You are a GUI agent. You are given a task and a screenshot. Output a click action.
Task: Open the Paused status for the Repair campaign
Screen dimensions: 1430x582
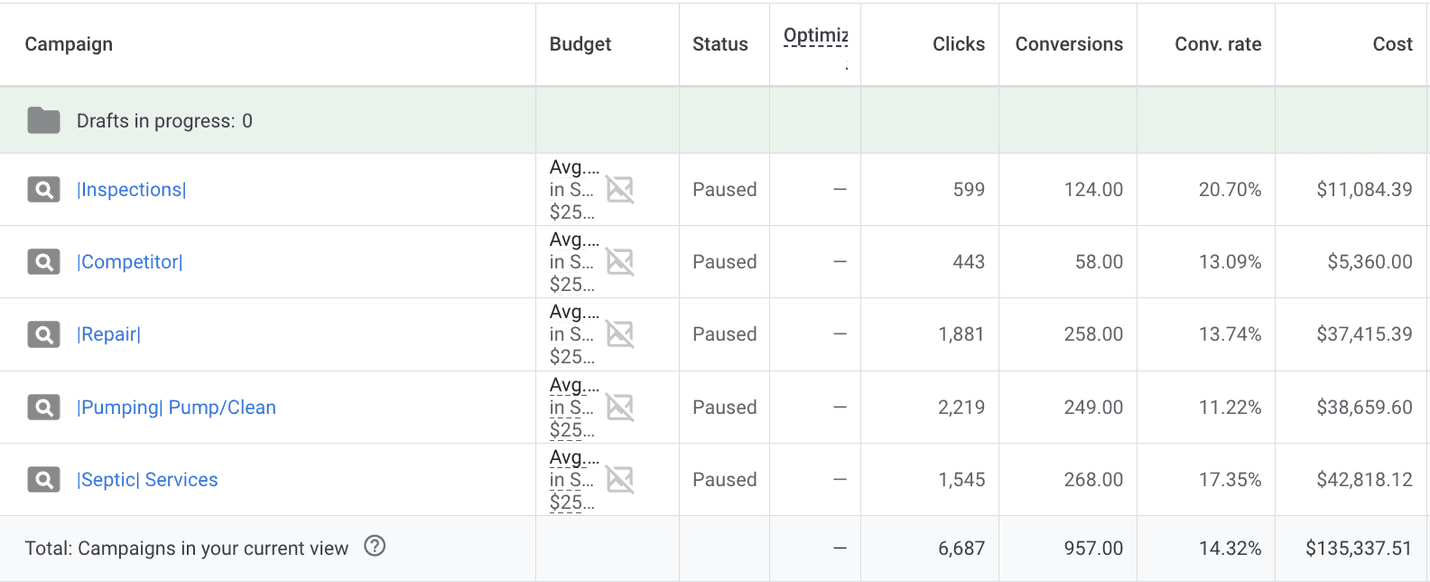724,335
